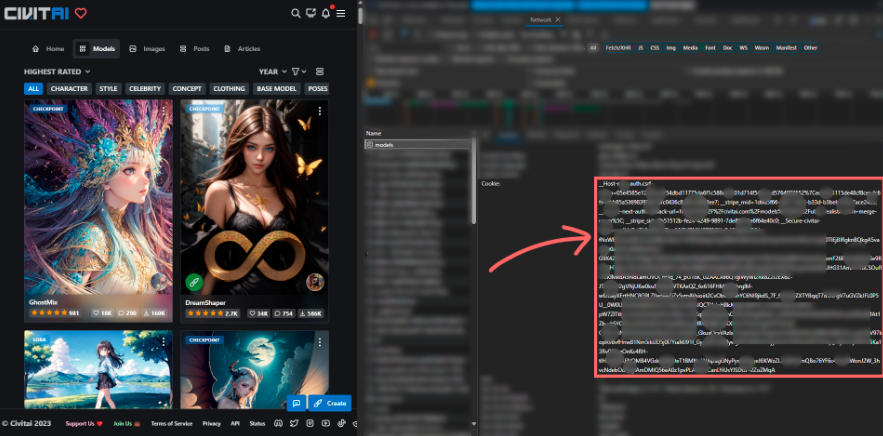883x436 pixels.
Task: Click the GhostMix title
Action: tap(43, 302)
